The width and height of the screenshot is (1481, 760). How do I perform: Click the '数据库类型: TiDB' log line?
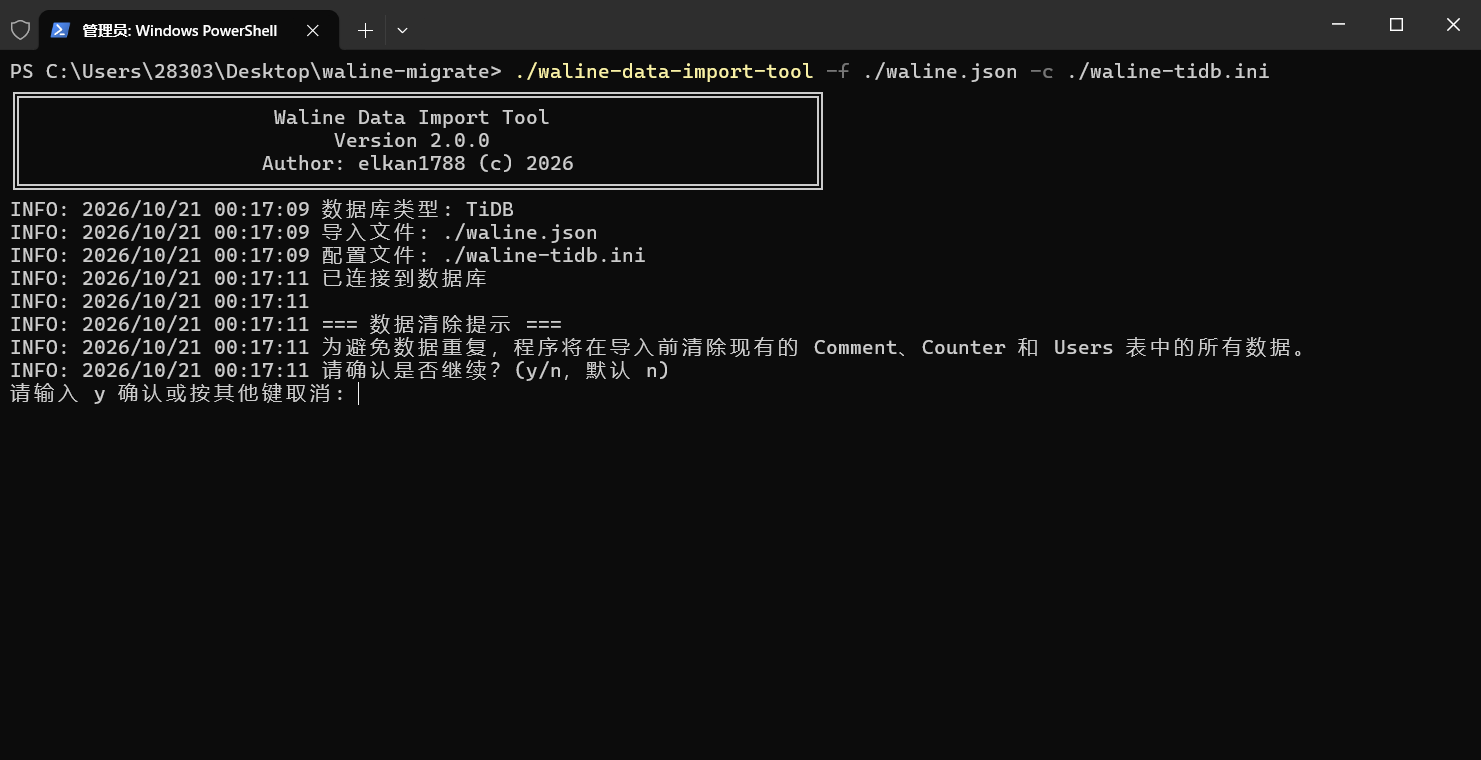(x=262, y=209)
